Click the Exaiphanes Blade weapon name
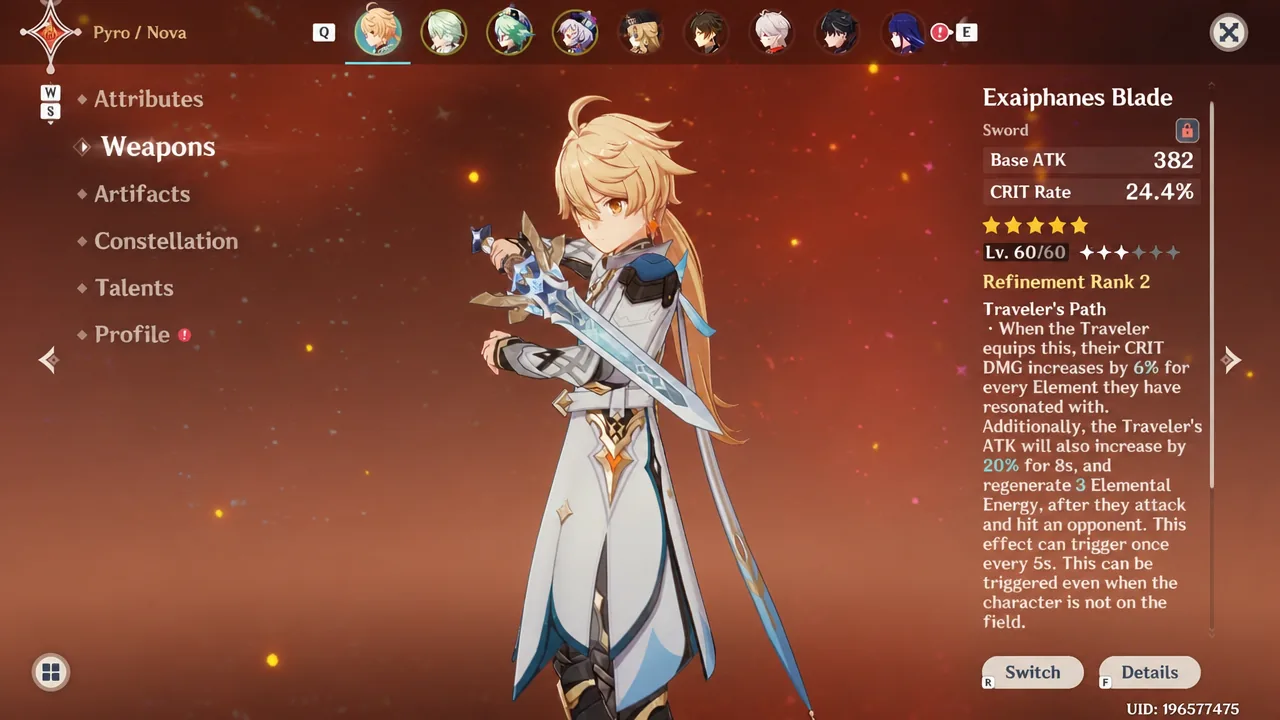 point(1078,97)
